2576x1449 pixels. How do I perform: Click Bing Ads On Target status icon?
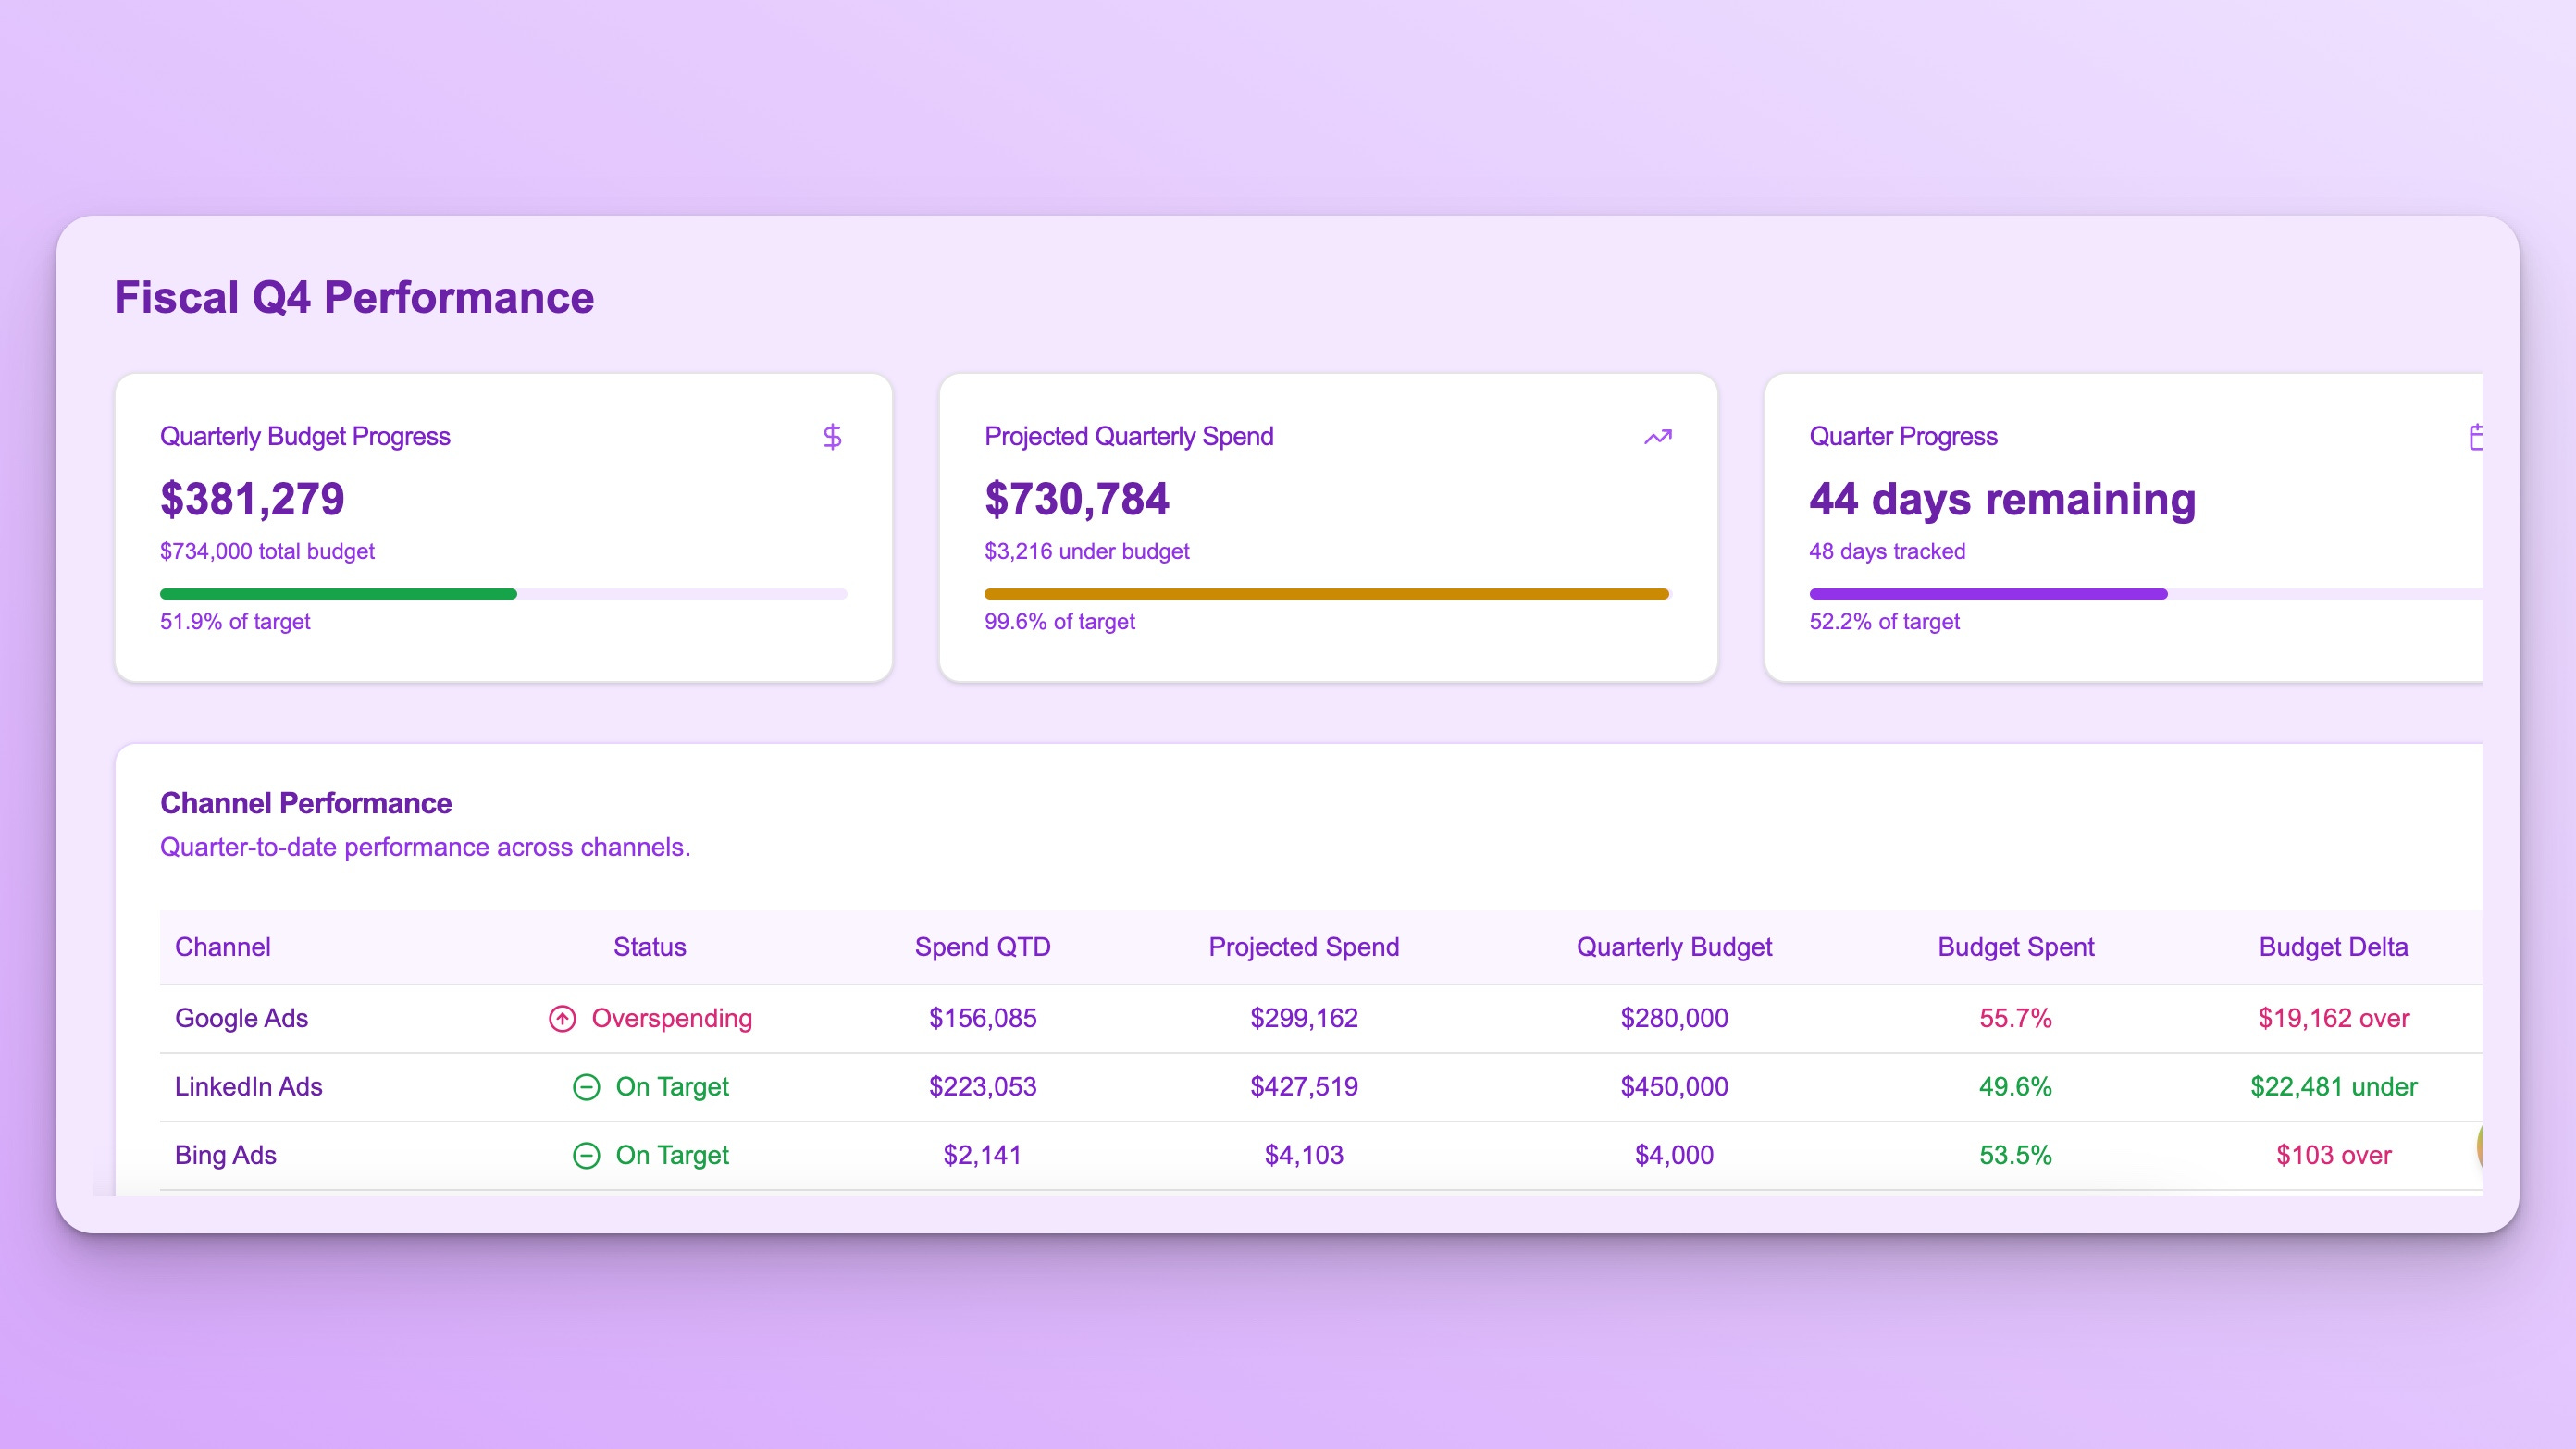[586, 1156]
